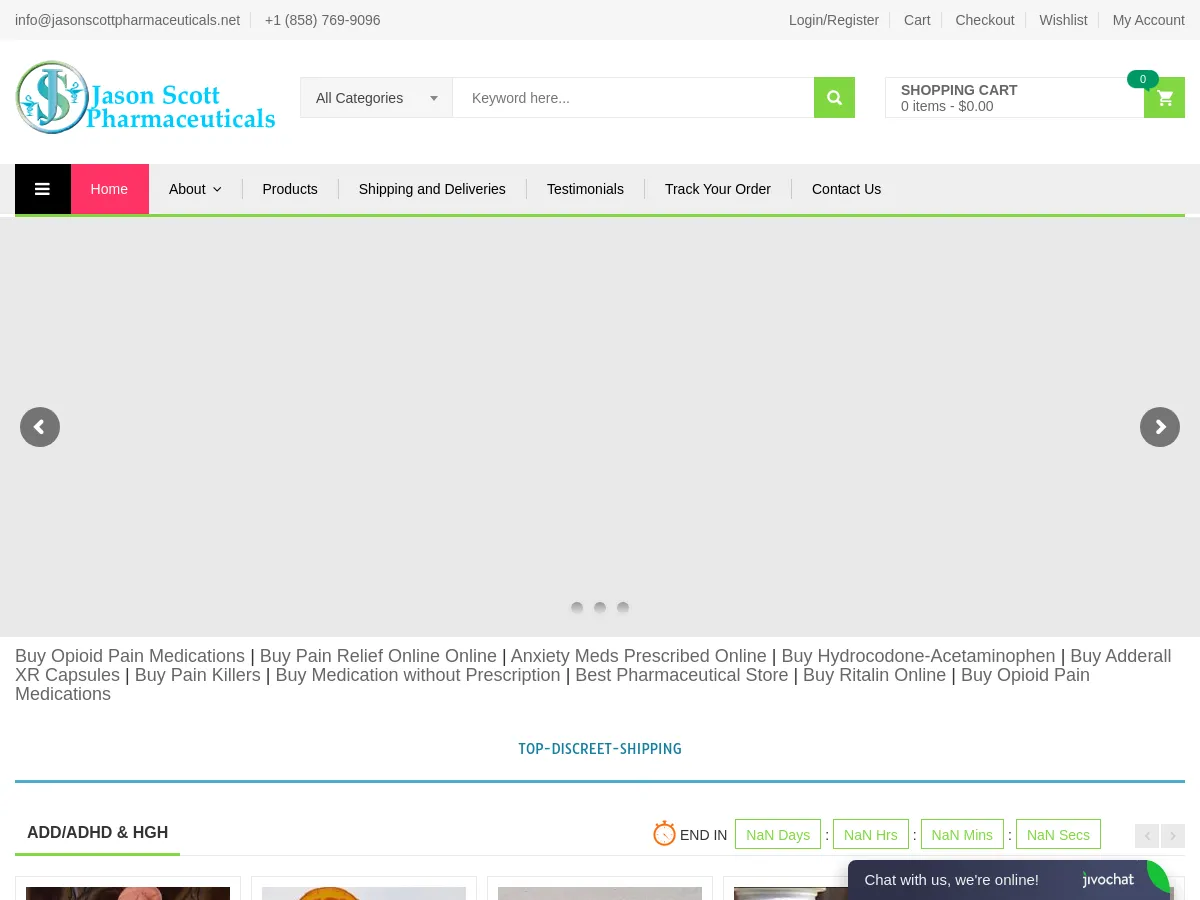
Task: Select the third carousel indicator dot
Action: click(623, 607)
